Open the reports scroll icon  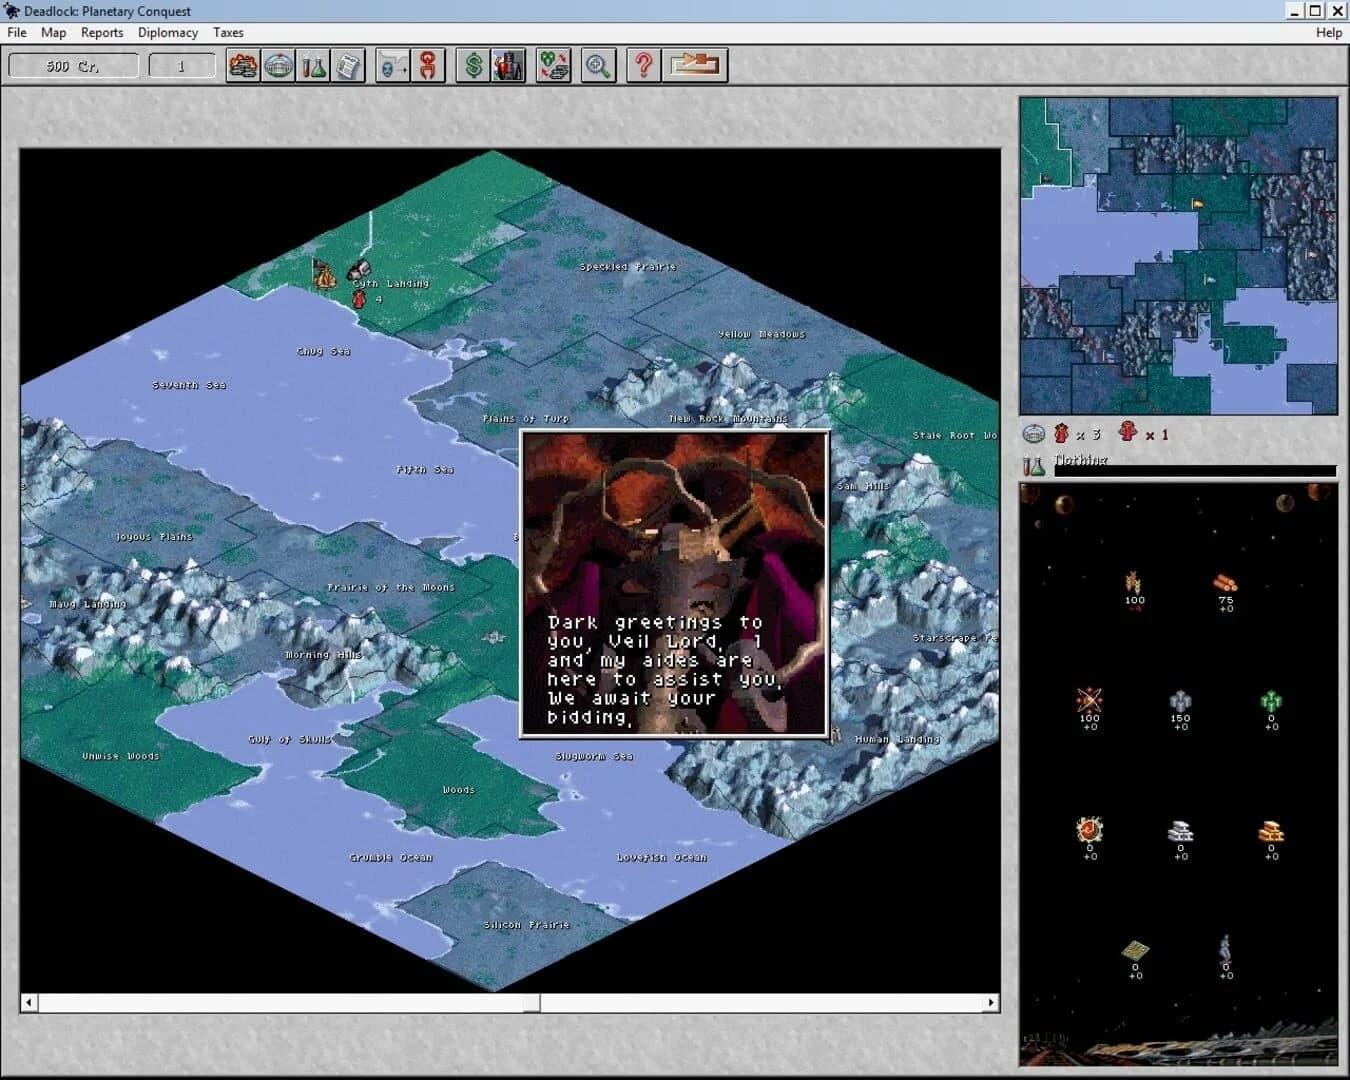348,65
